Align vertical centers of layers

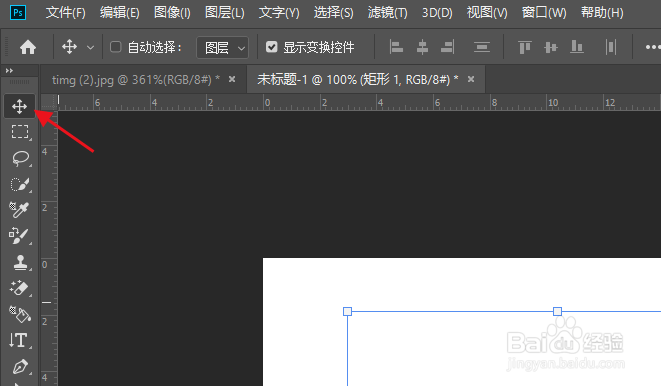click(551, 47)
